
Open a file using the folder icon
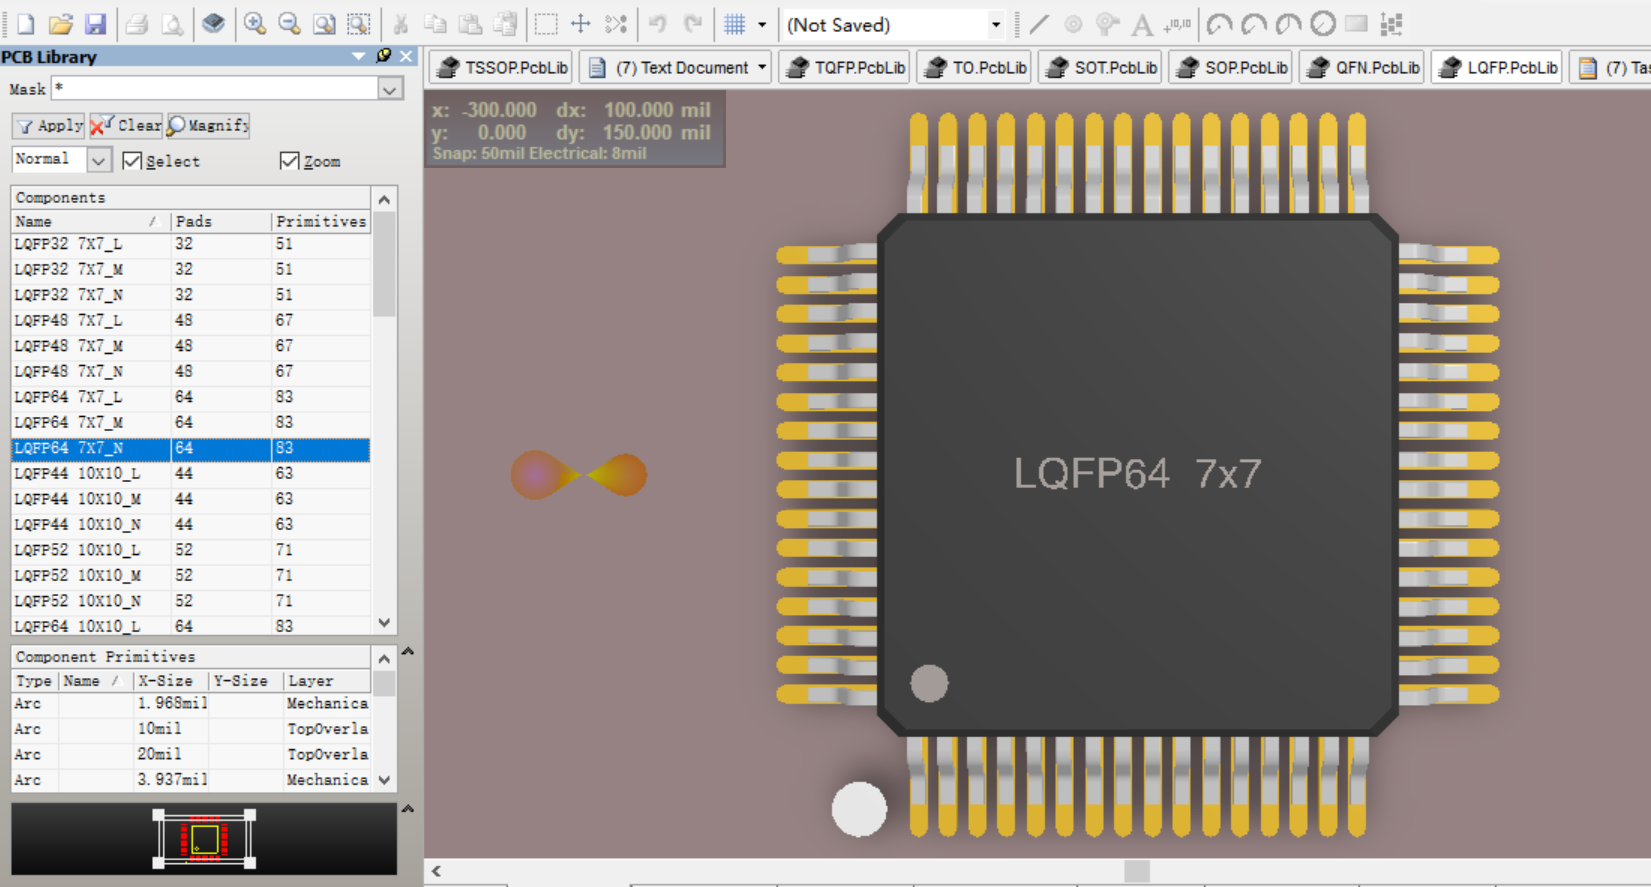tap(61, 24)
